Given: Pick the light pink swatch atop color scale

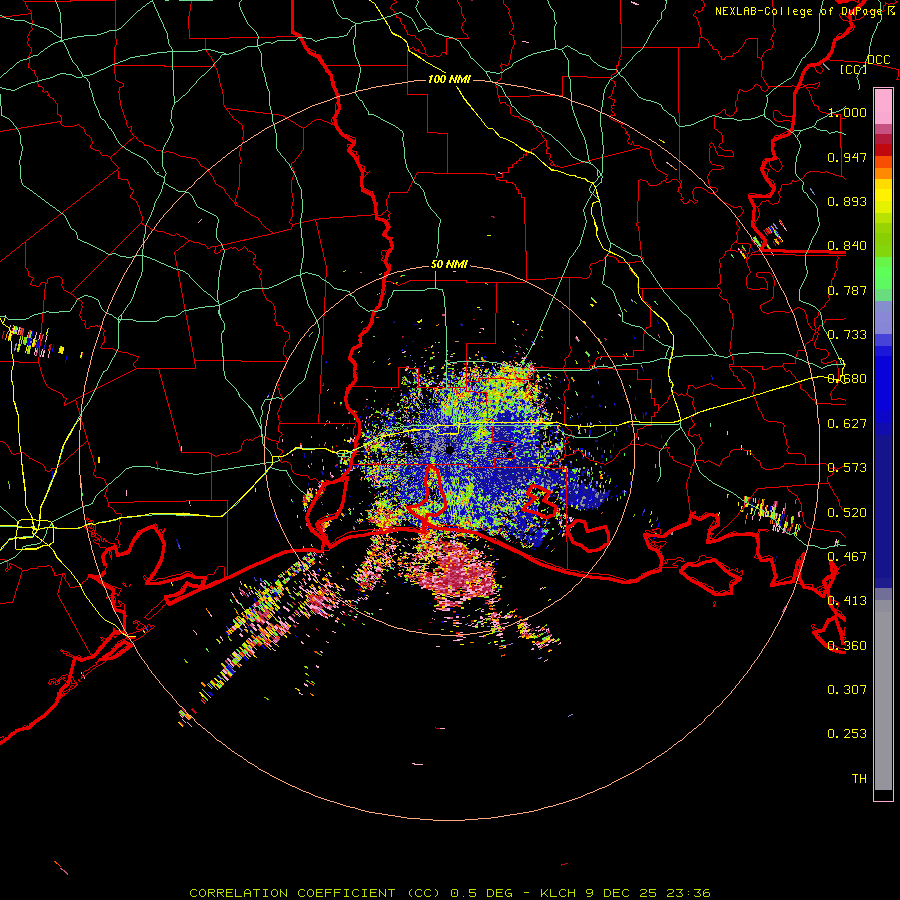Looking at the screenshot, I should (883, 106).
